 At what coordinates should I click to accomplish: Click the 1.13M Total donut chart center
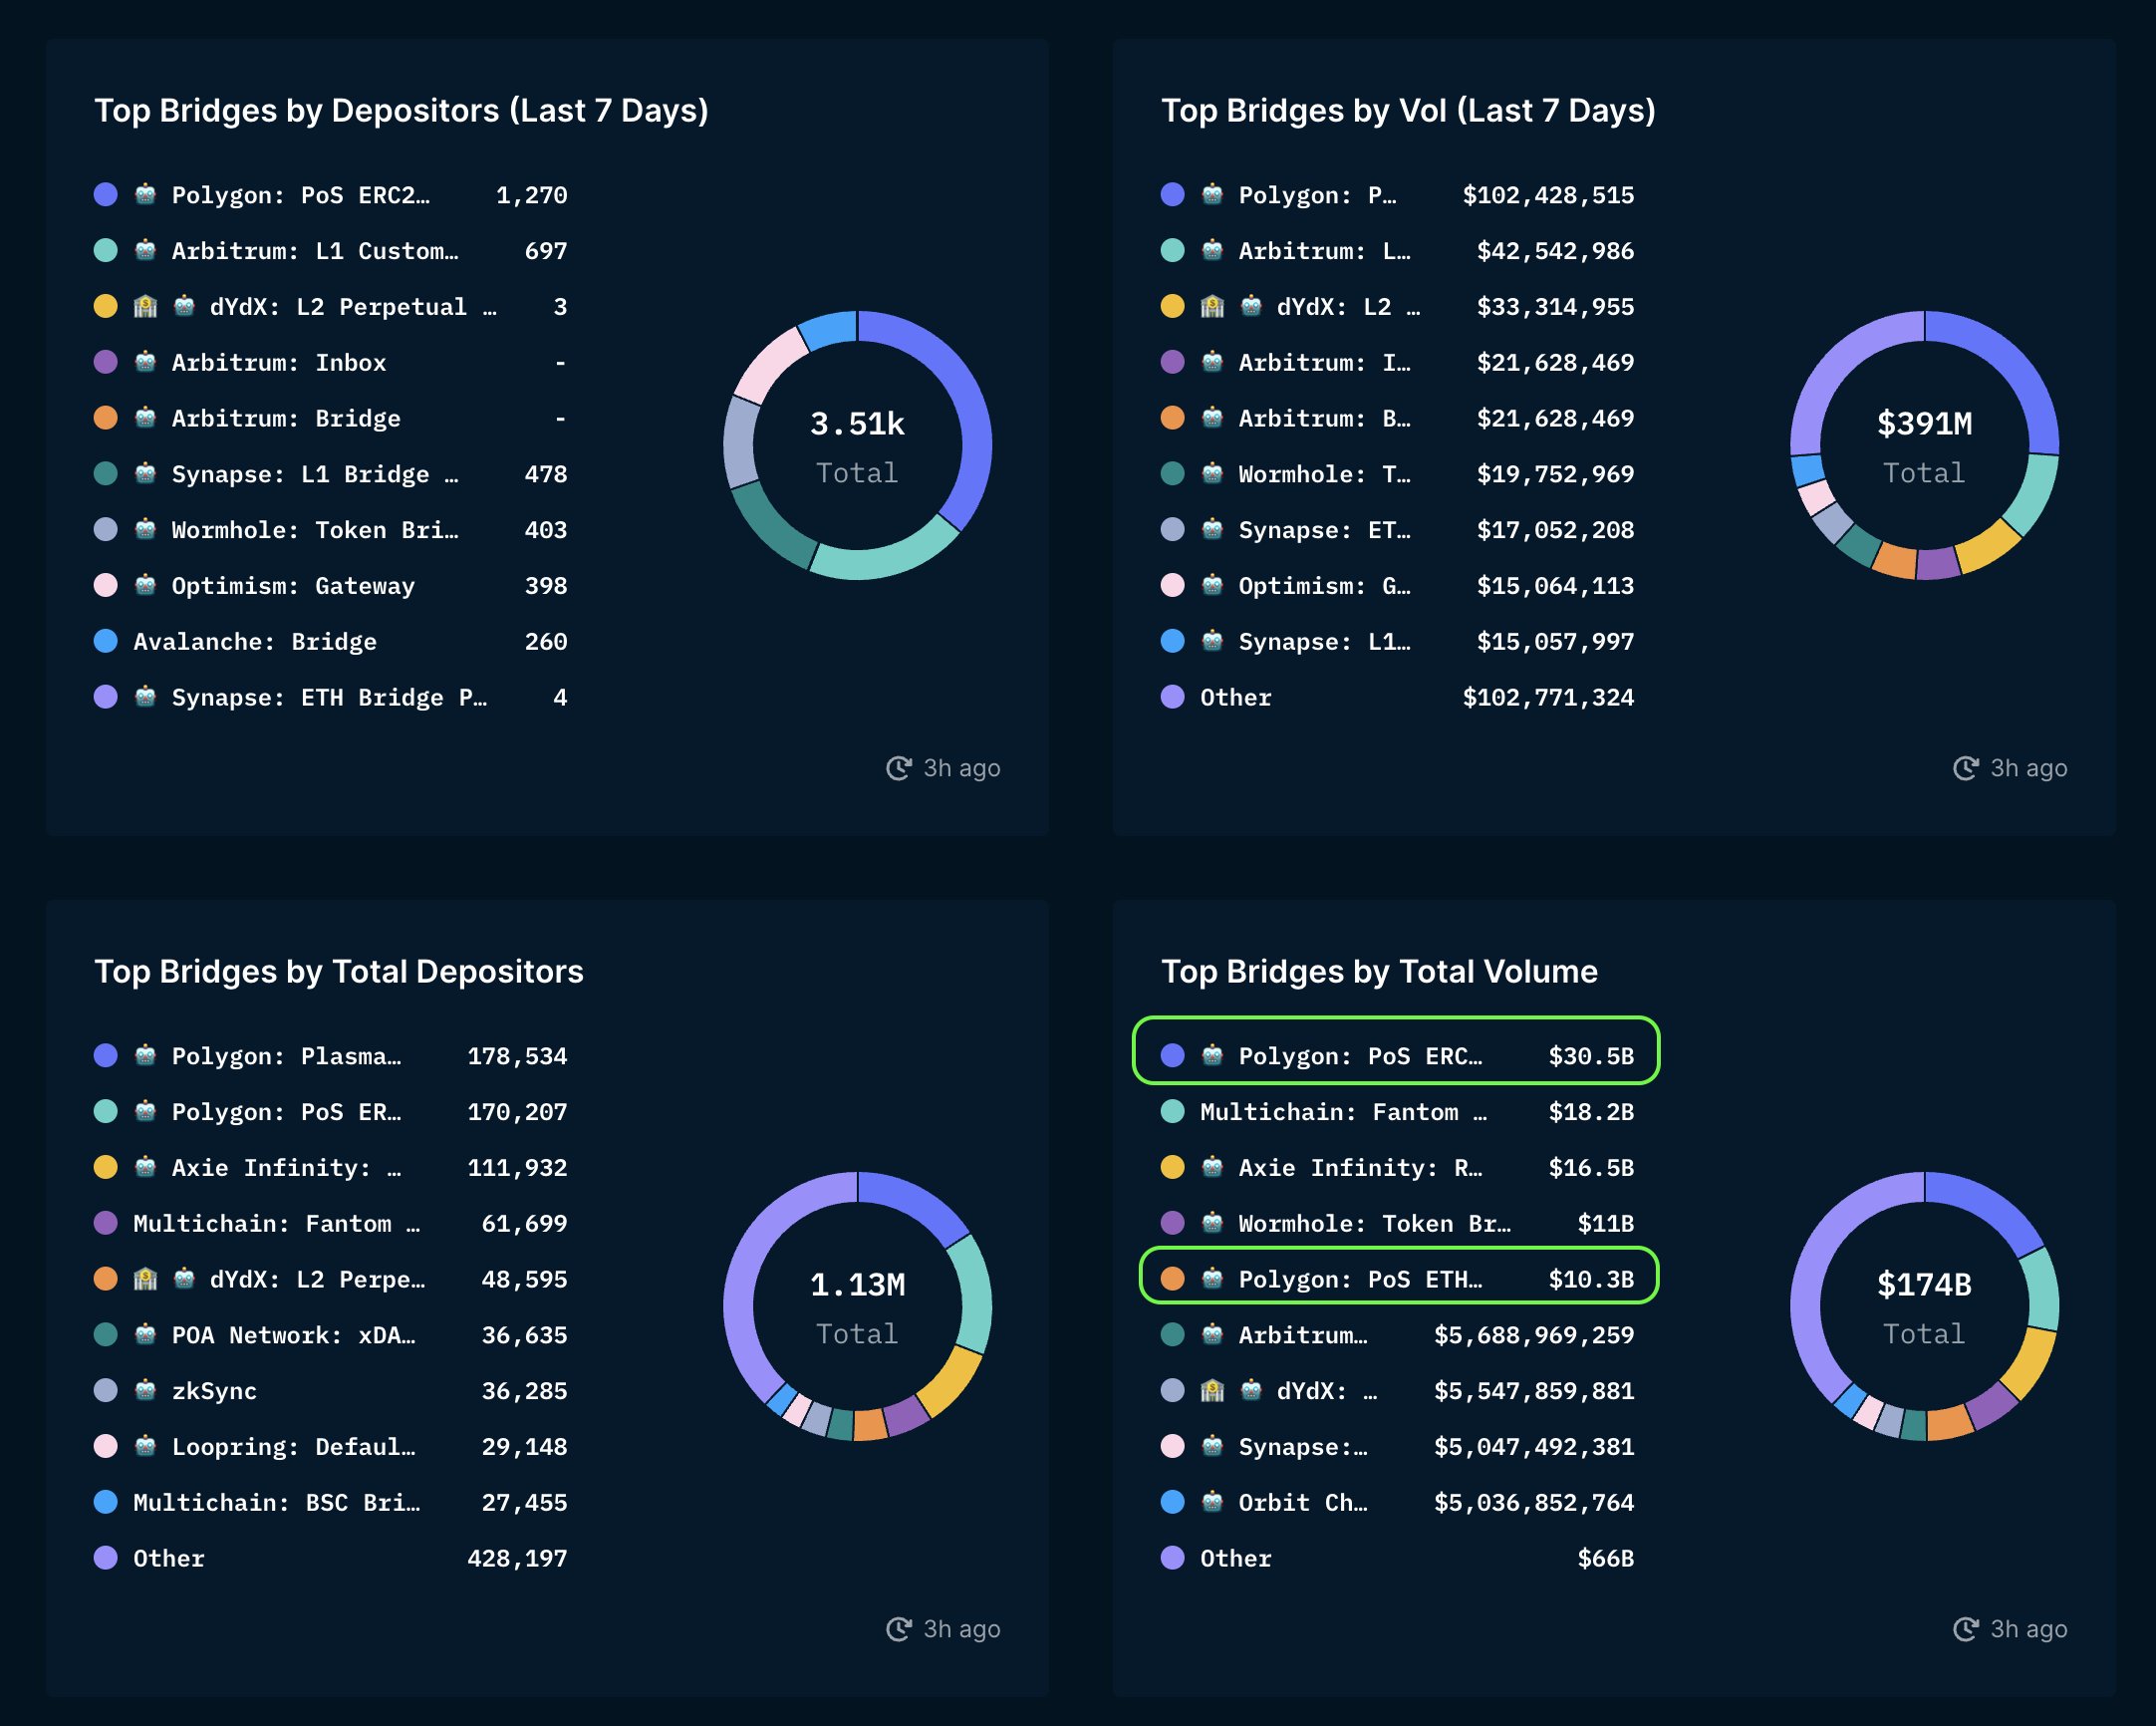(857, 1306)
